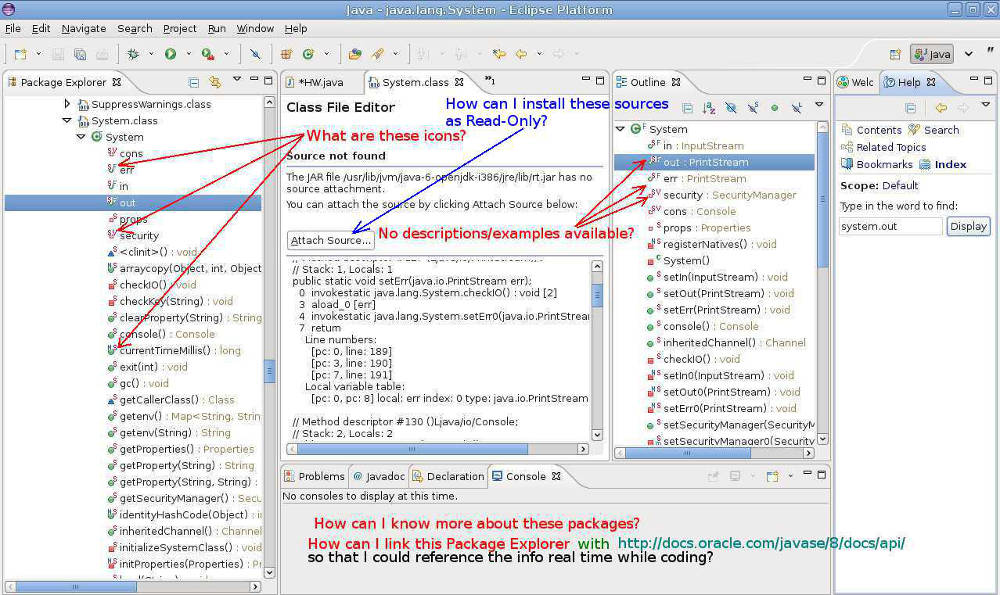Click New Java Class toolbar icon
1000x595 pixels.
(x=308, y=54)
